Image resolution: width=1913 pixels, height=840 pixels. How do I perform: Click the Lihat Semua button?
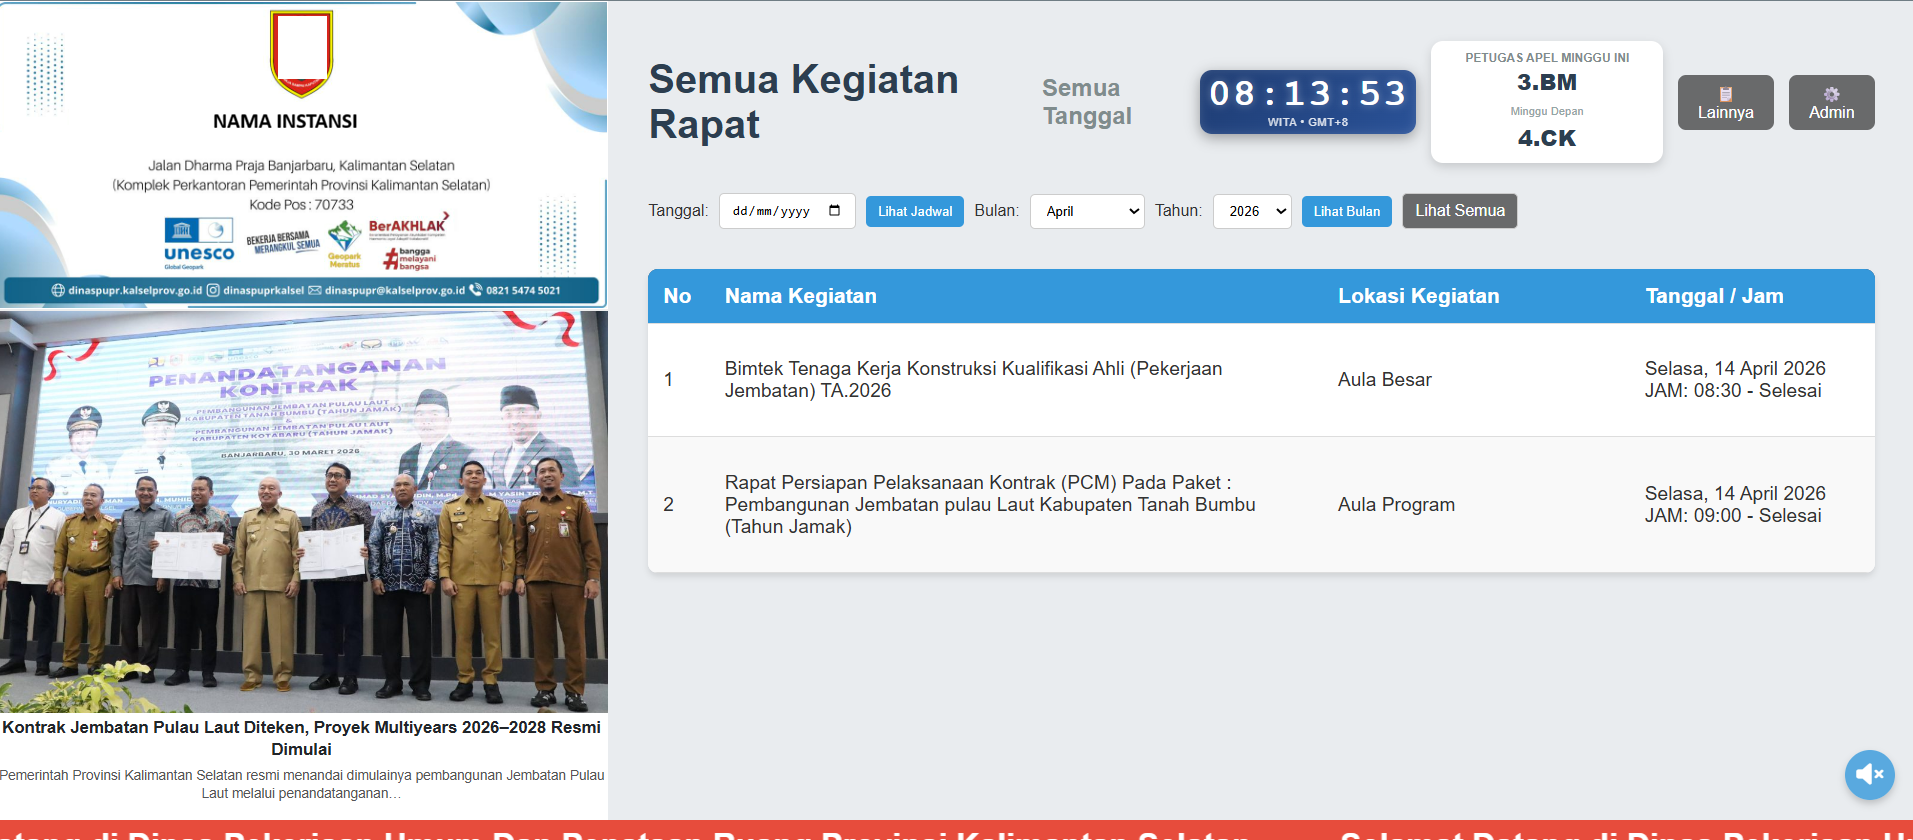(1459, 211)
